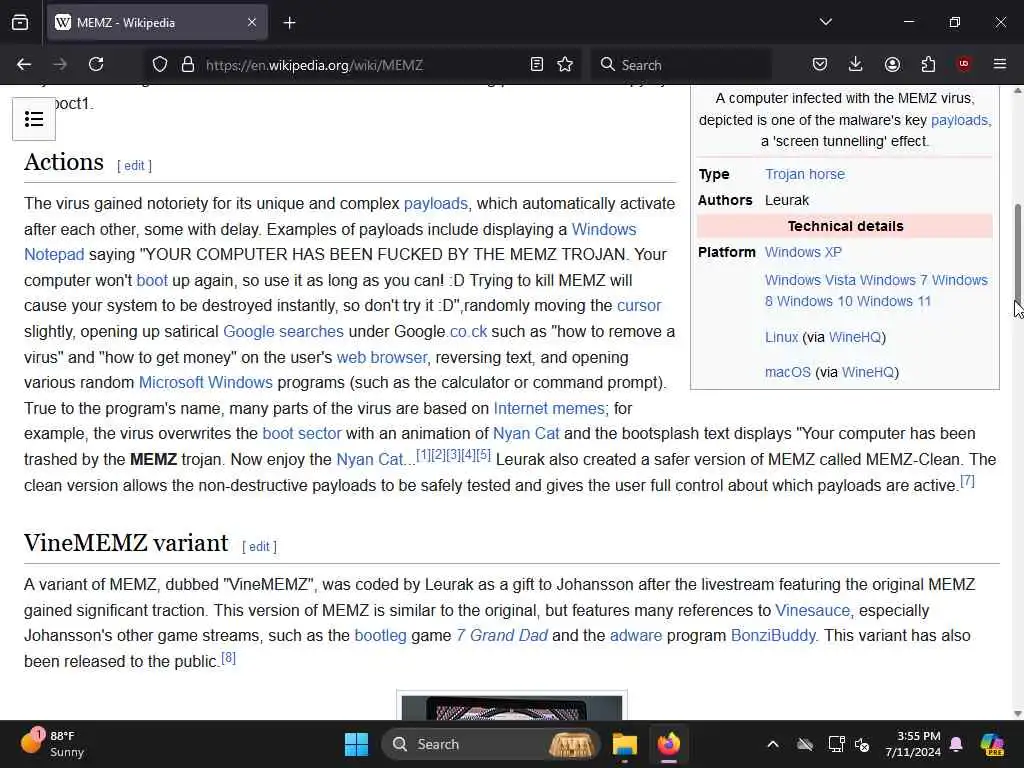Screen dimensions: 1024x768
Task: Reload the current Wikipedia page
Action: point(96,64)
